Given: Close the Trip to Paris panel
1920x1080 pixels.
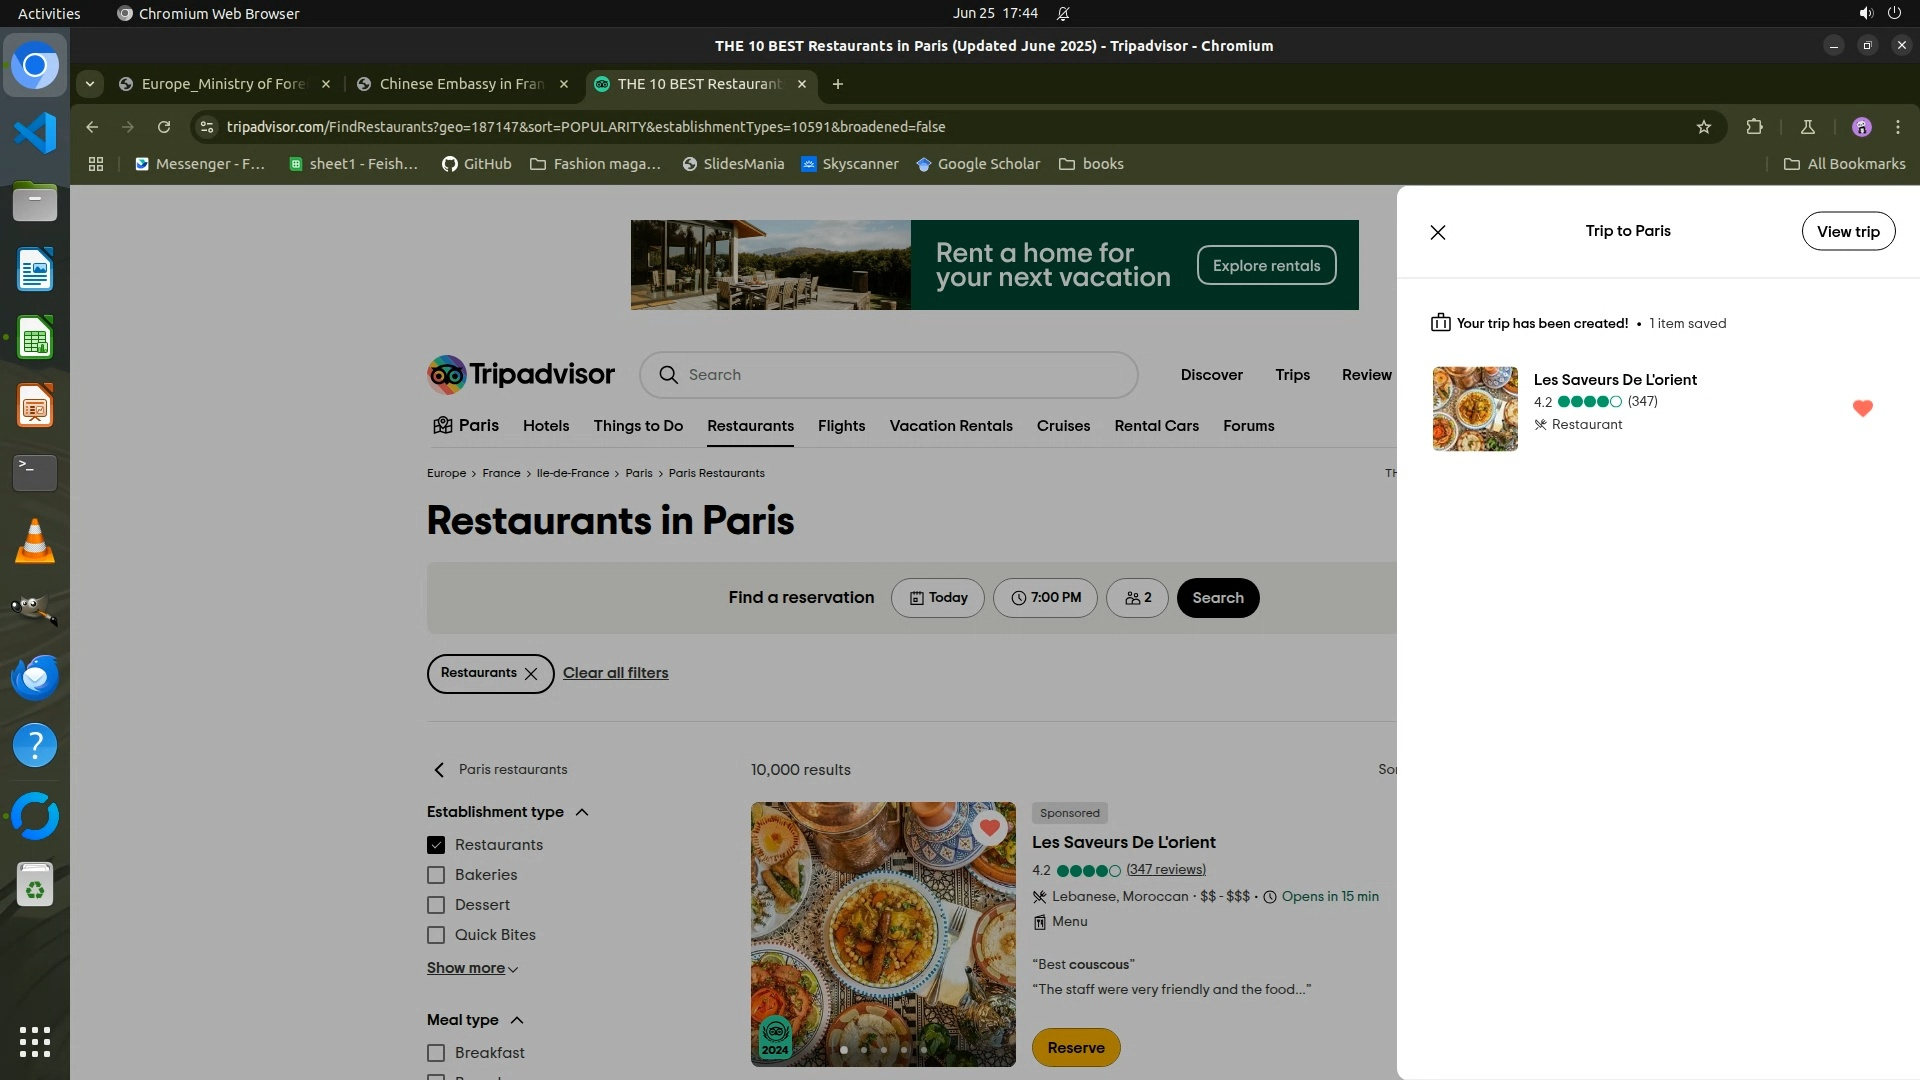Looking at the screenshot, I should [x=1438, y=232].
